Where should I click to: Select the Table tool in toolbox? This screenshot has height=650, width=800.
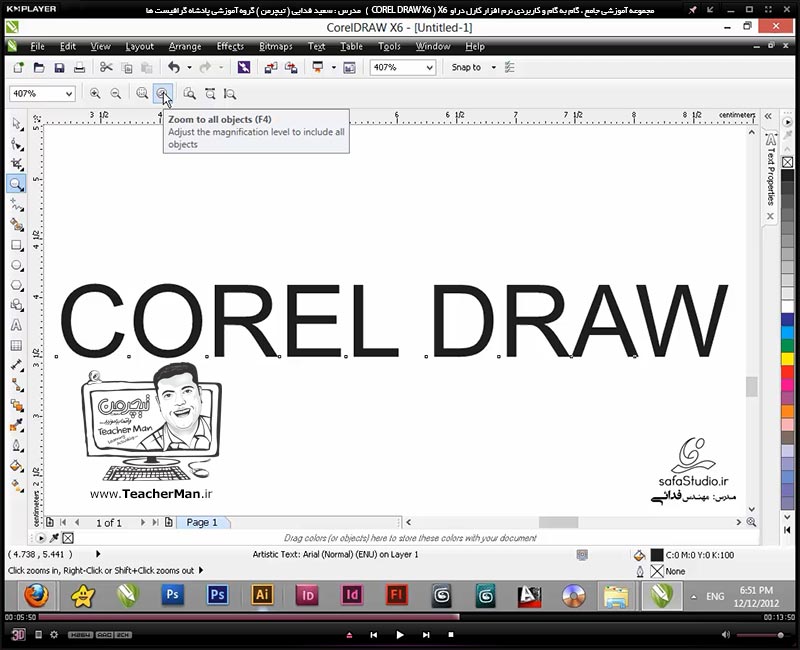[x=16, y=345]
